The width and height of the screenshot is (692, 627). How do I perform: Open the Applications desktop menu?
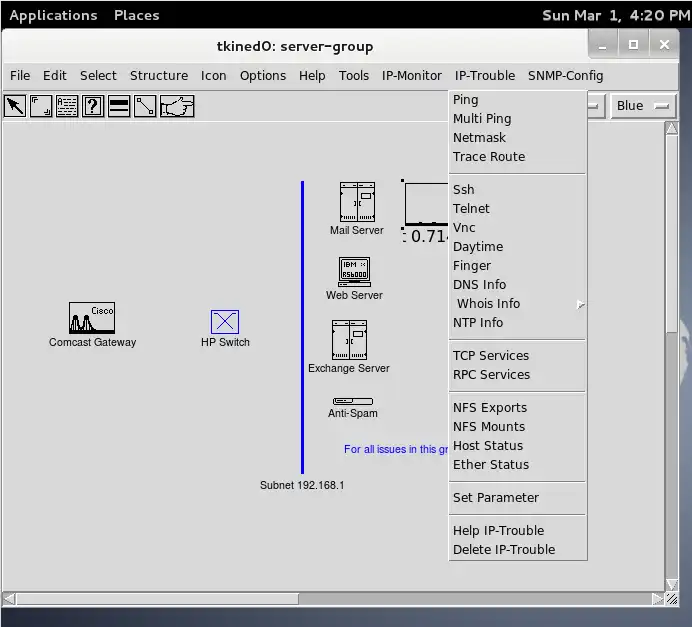53,15
